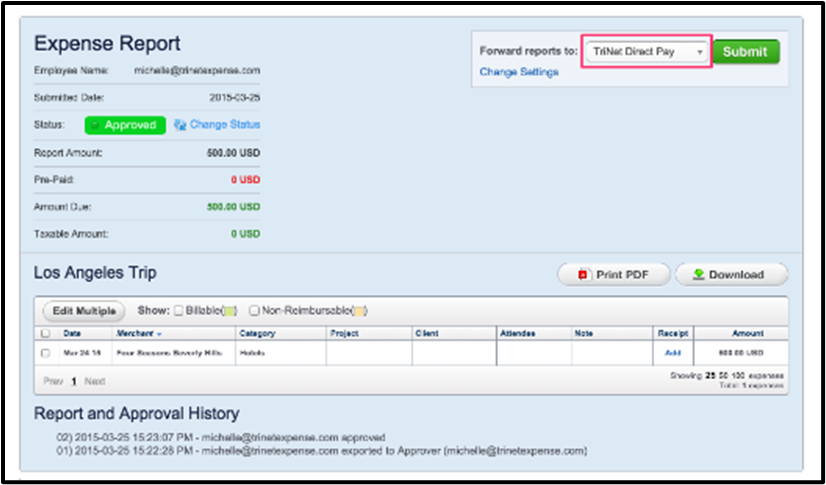826x485 pixels.
Task: Click history entry 01 exported to Approver
Action: coord(322,451)
